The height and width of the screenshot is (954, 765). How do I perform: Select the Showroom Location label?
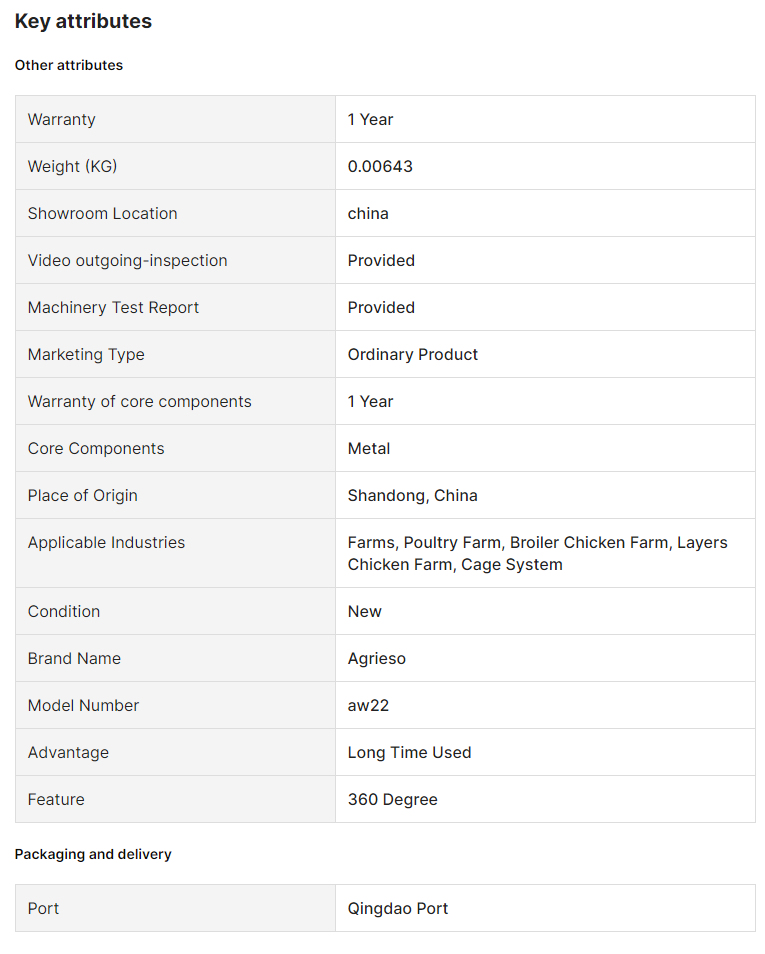tap(102, 214)
